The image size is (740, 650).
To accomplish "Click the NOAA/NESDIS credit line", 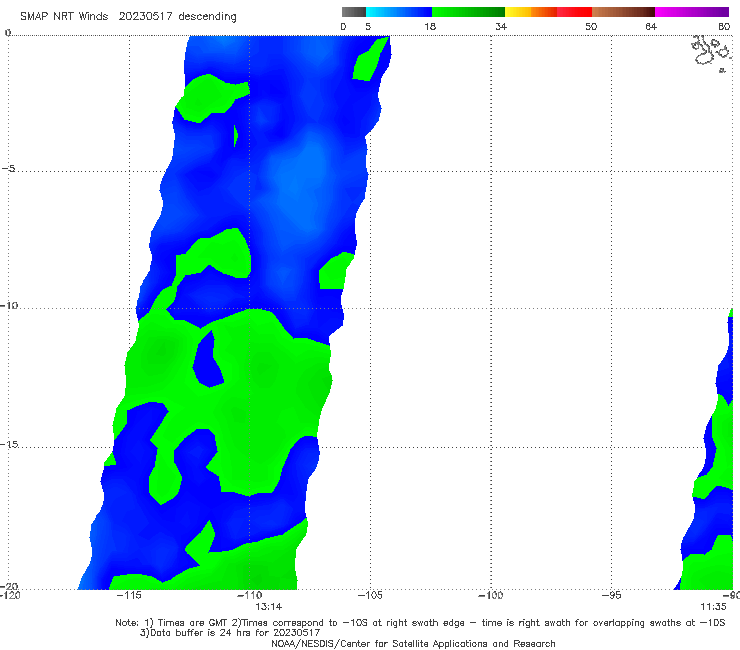I will coord(413,643).
